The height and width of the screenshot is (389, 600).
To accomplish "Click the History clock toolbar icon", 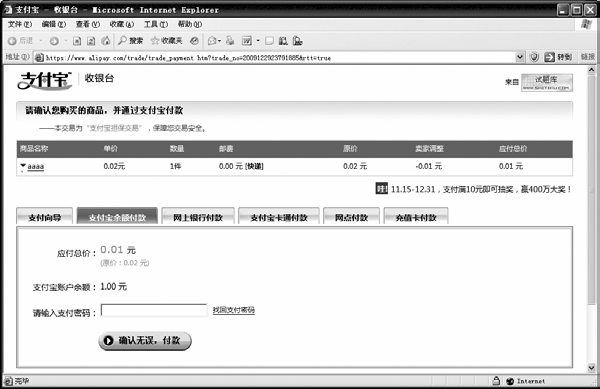I will [194, 41].
